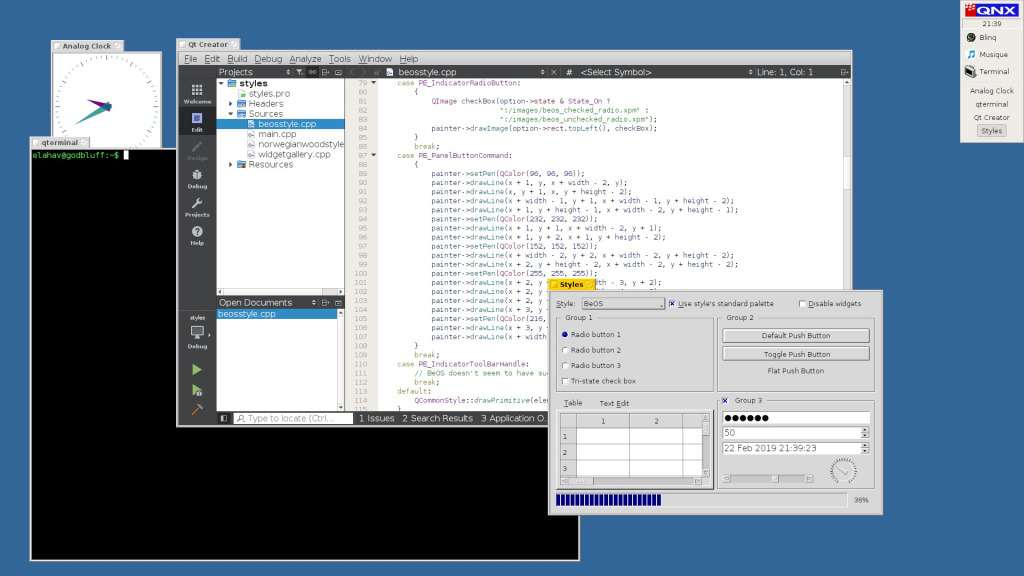Launch Musique from the QNX panel
The image size is (1024, 576).
987,54
